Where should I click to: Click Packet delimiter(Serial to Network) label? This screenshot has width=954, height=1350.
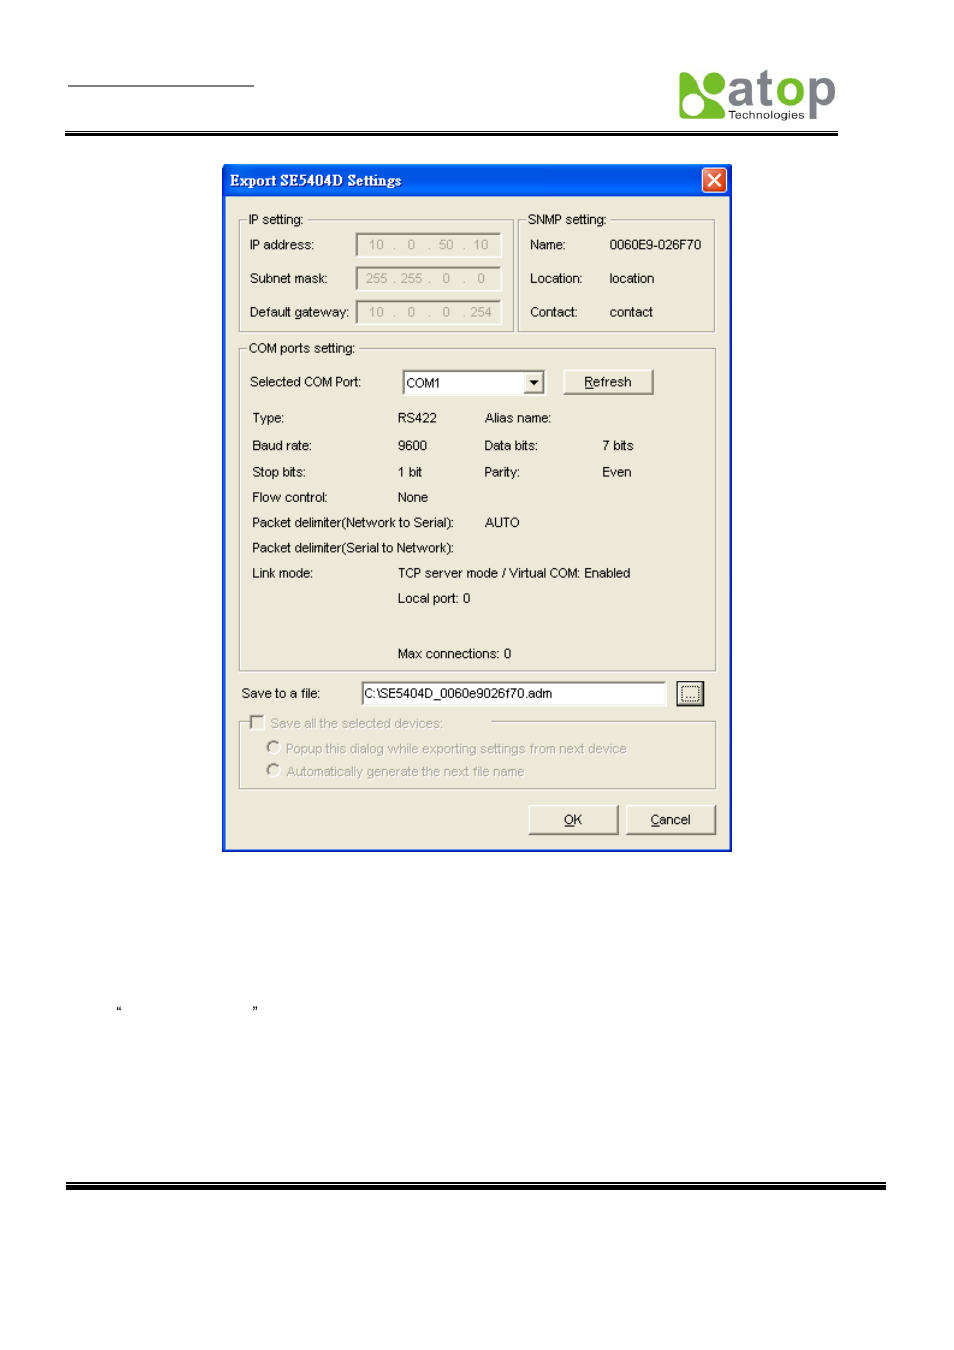click(x=353, y=548)
